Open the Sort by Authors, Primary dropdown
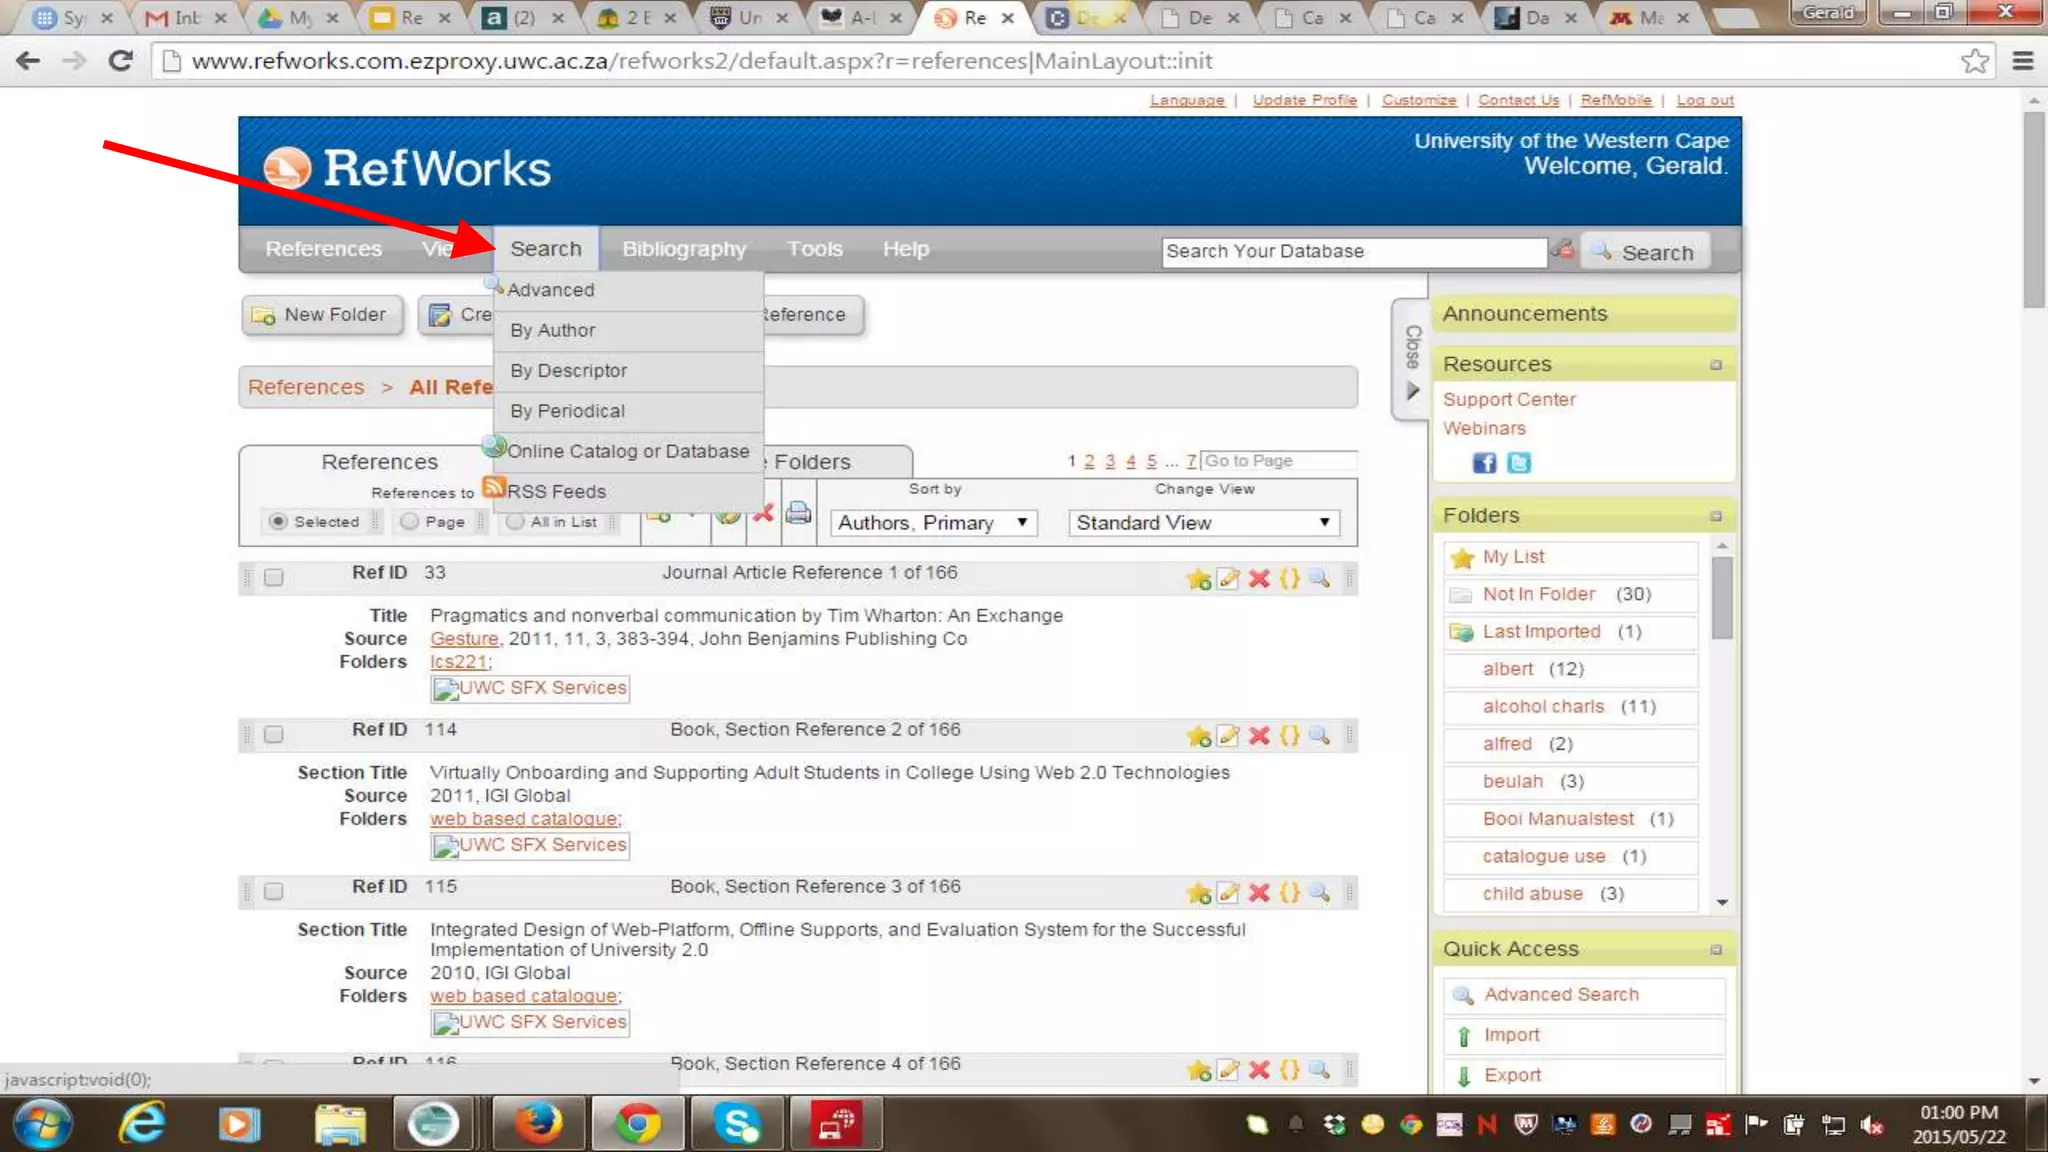Viewport: 2048px width, 1152px height. [x=932, y=523]
